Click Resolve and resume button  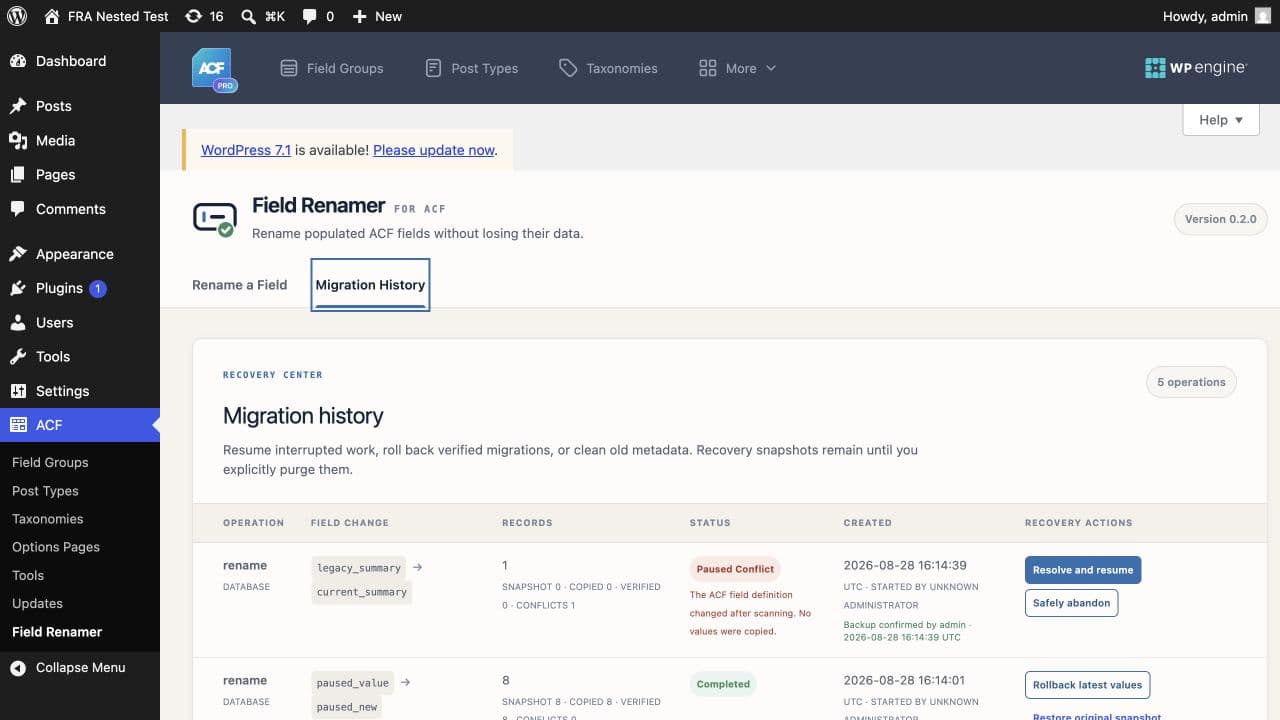click(x=1083, y=570)
